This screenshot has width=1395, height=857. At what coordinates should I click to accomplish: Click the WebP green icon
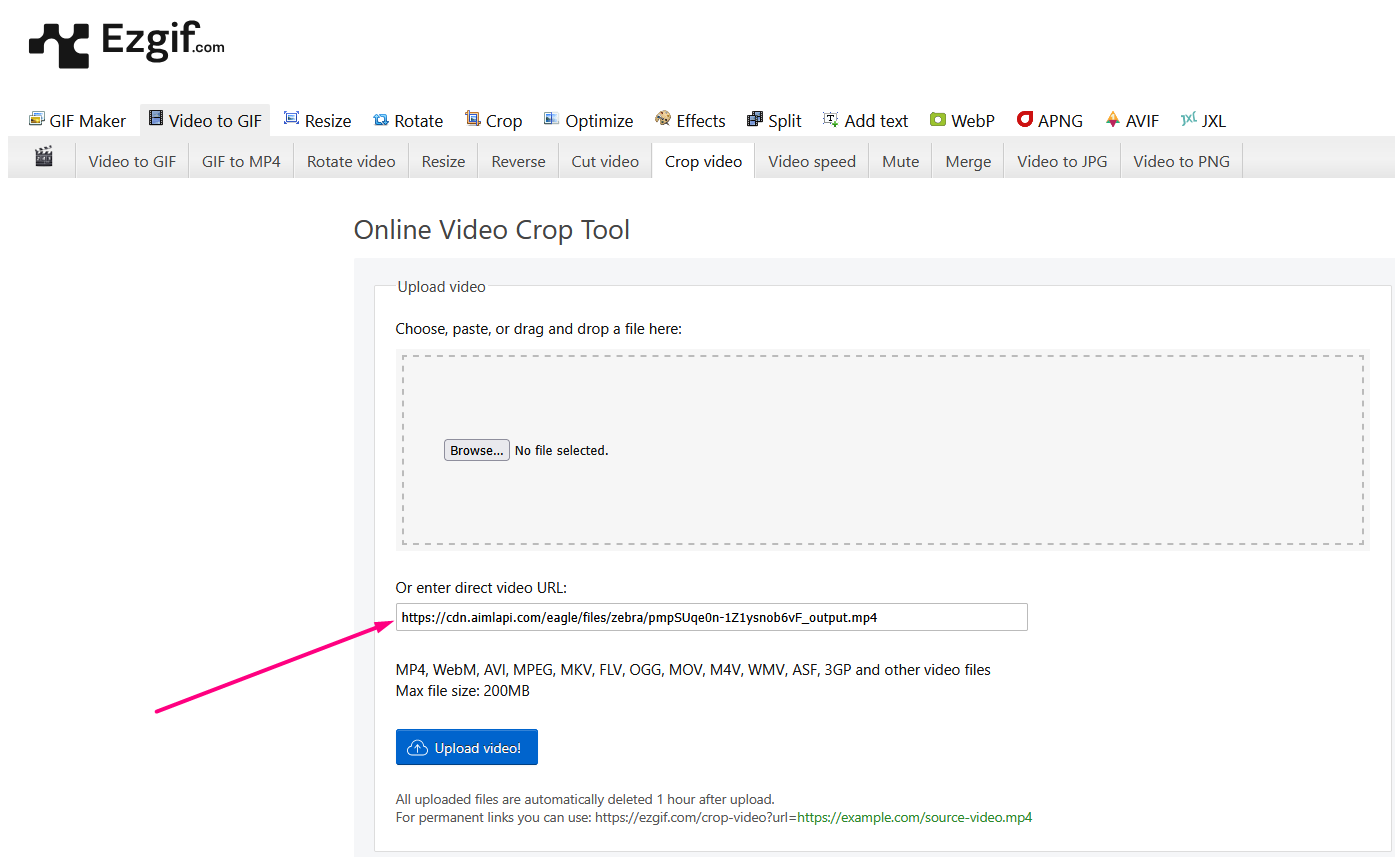pos(937,120)
